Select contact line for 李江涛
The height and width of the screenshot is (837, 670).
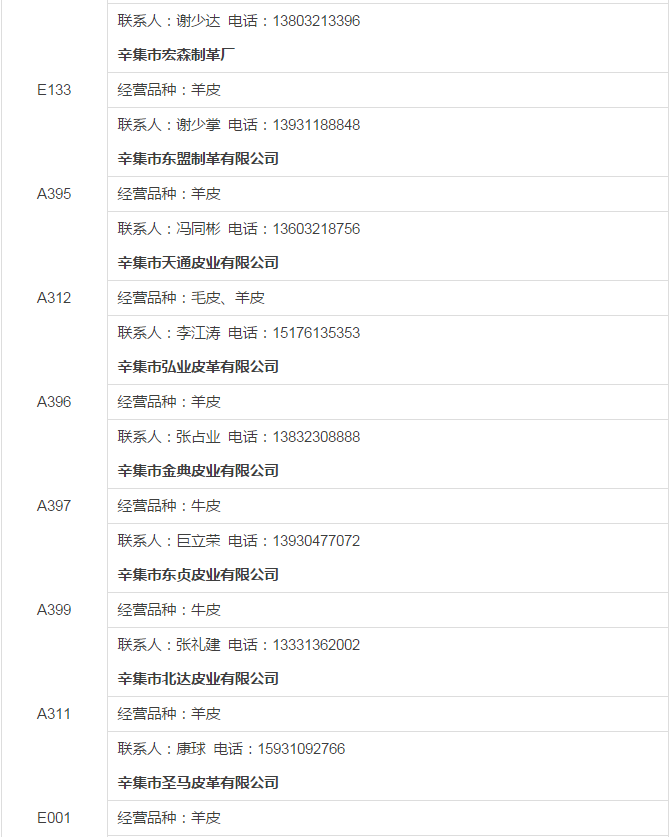click(x=239, y=333)
